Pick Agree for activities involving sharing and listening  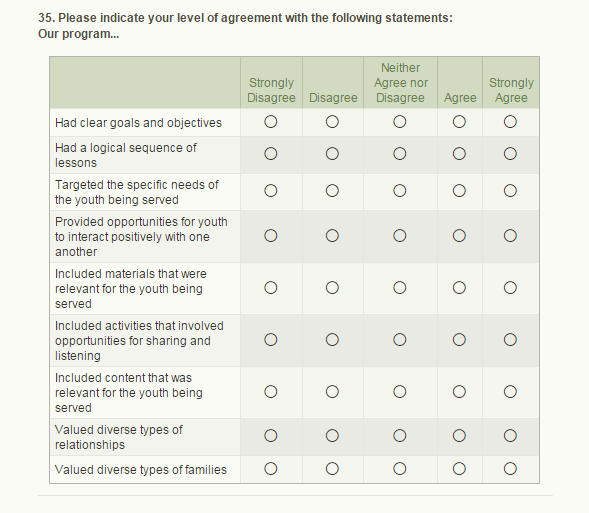tap(459, 339)
